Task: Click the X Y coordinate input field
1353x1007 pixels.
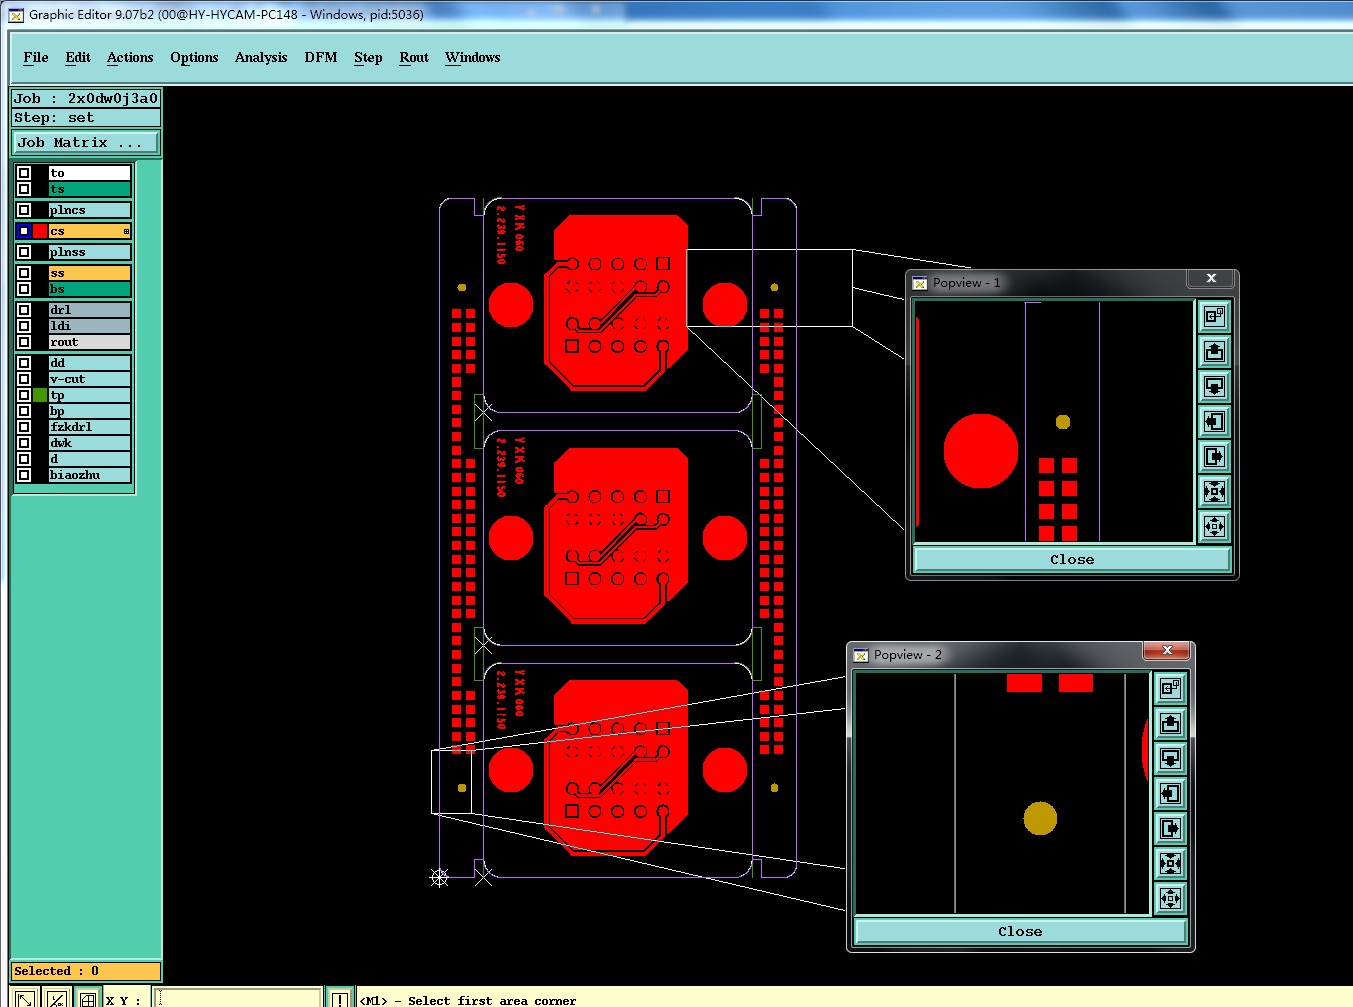Action: tap(238, 999)
